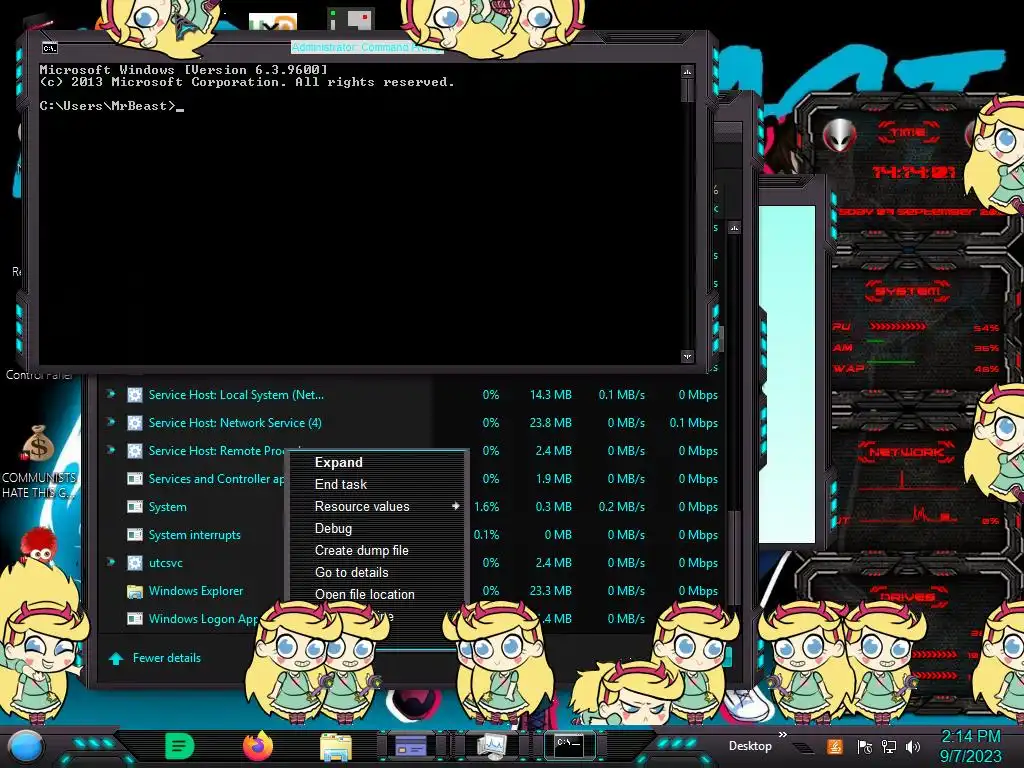Click the Windows Logon Application process icon

[135, 618]
